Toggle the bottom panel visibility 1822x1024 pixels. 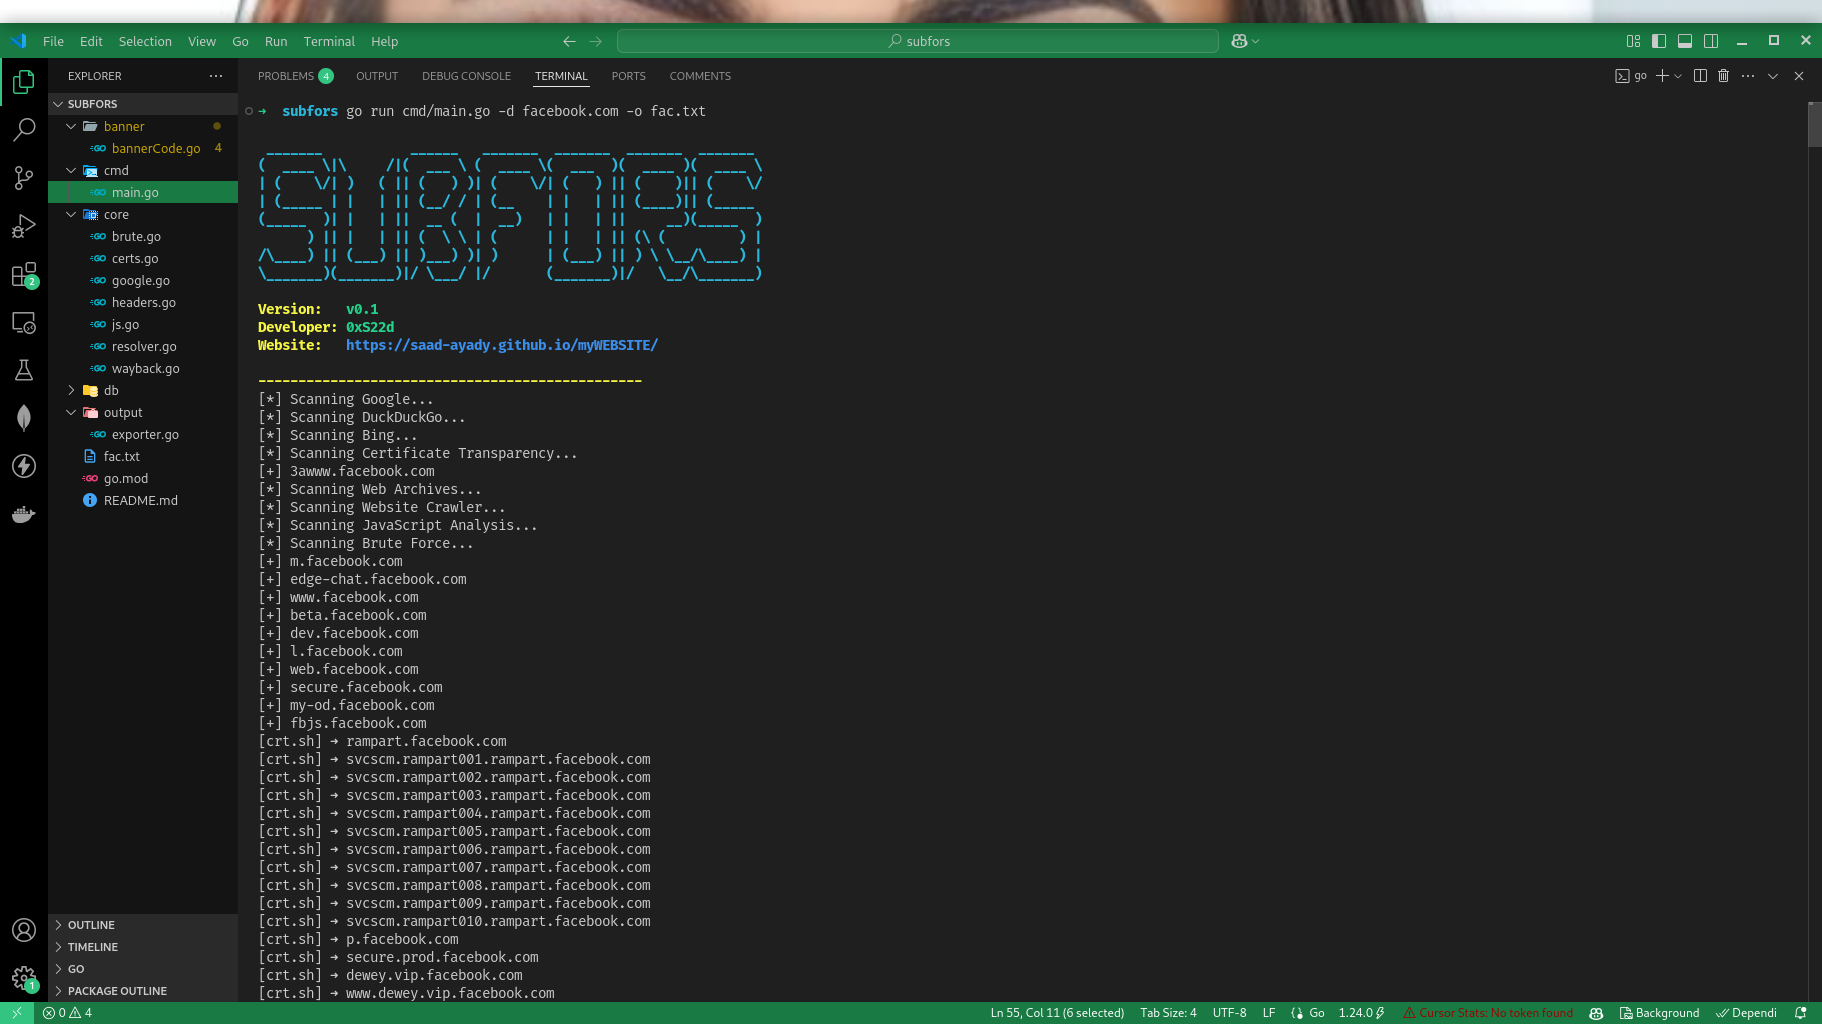pos(1685,41)
